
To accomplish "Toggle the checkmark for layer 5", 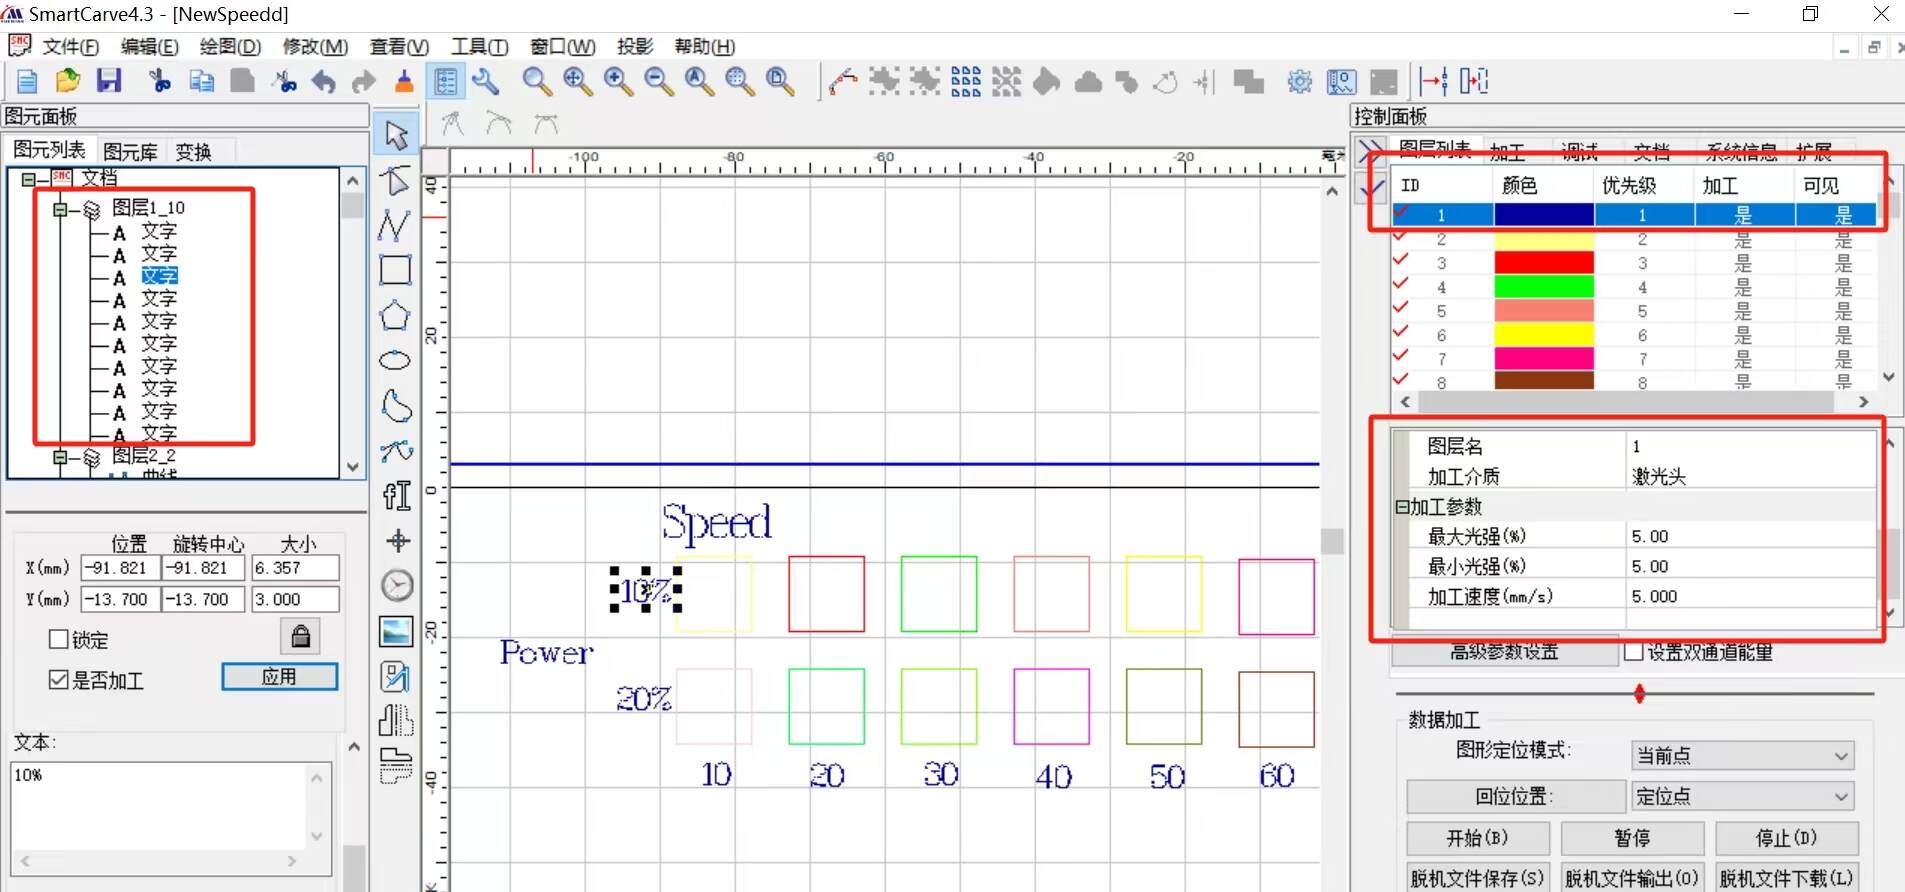I will pyautogui.click(x=1400, y=308).
